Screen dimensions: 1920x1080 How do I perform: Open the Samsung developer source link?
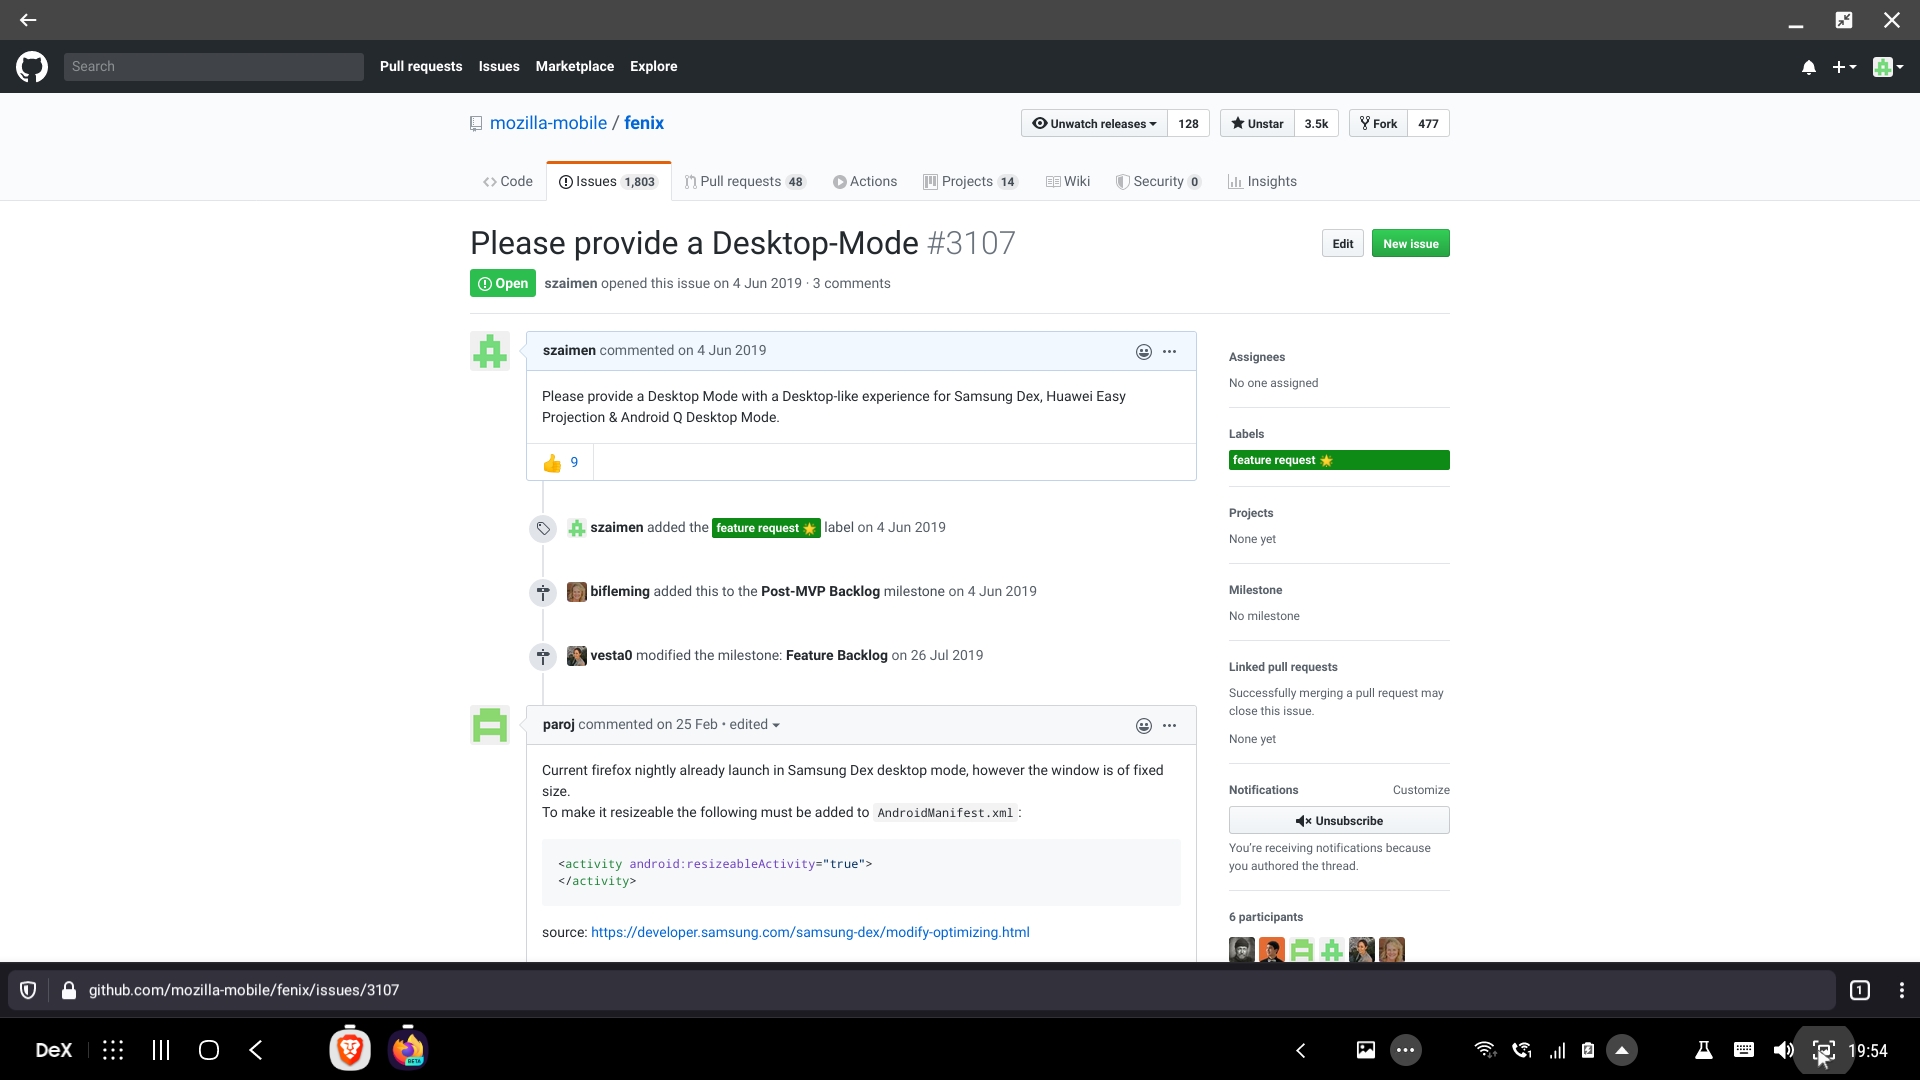click(x=810, y=933)
